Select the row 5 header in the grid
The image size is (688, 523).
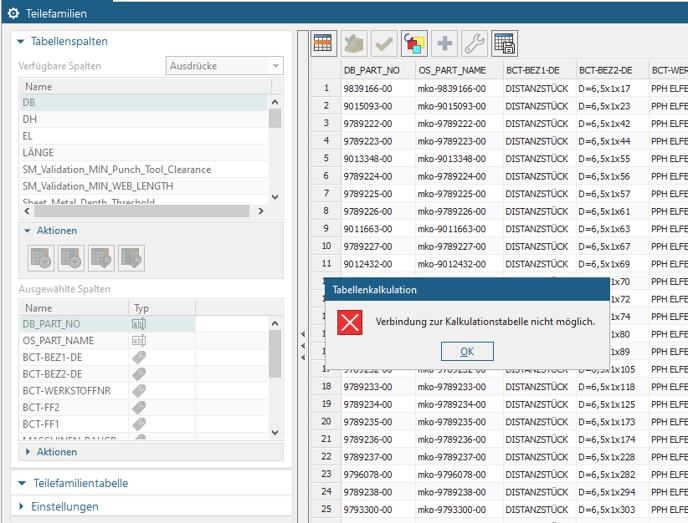click(x=326, y=158)
